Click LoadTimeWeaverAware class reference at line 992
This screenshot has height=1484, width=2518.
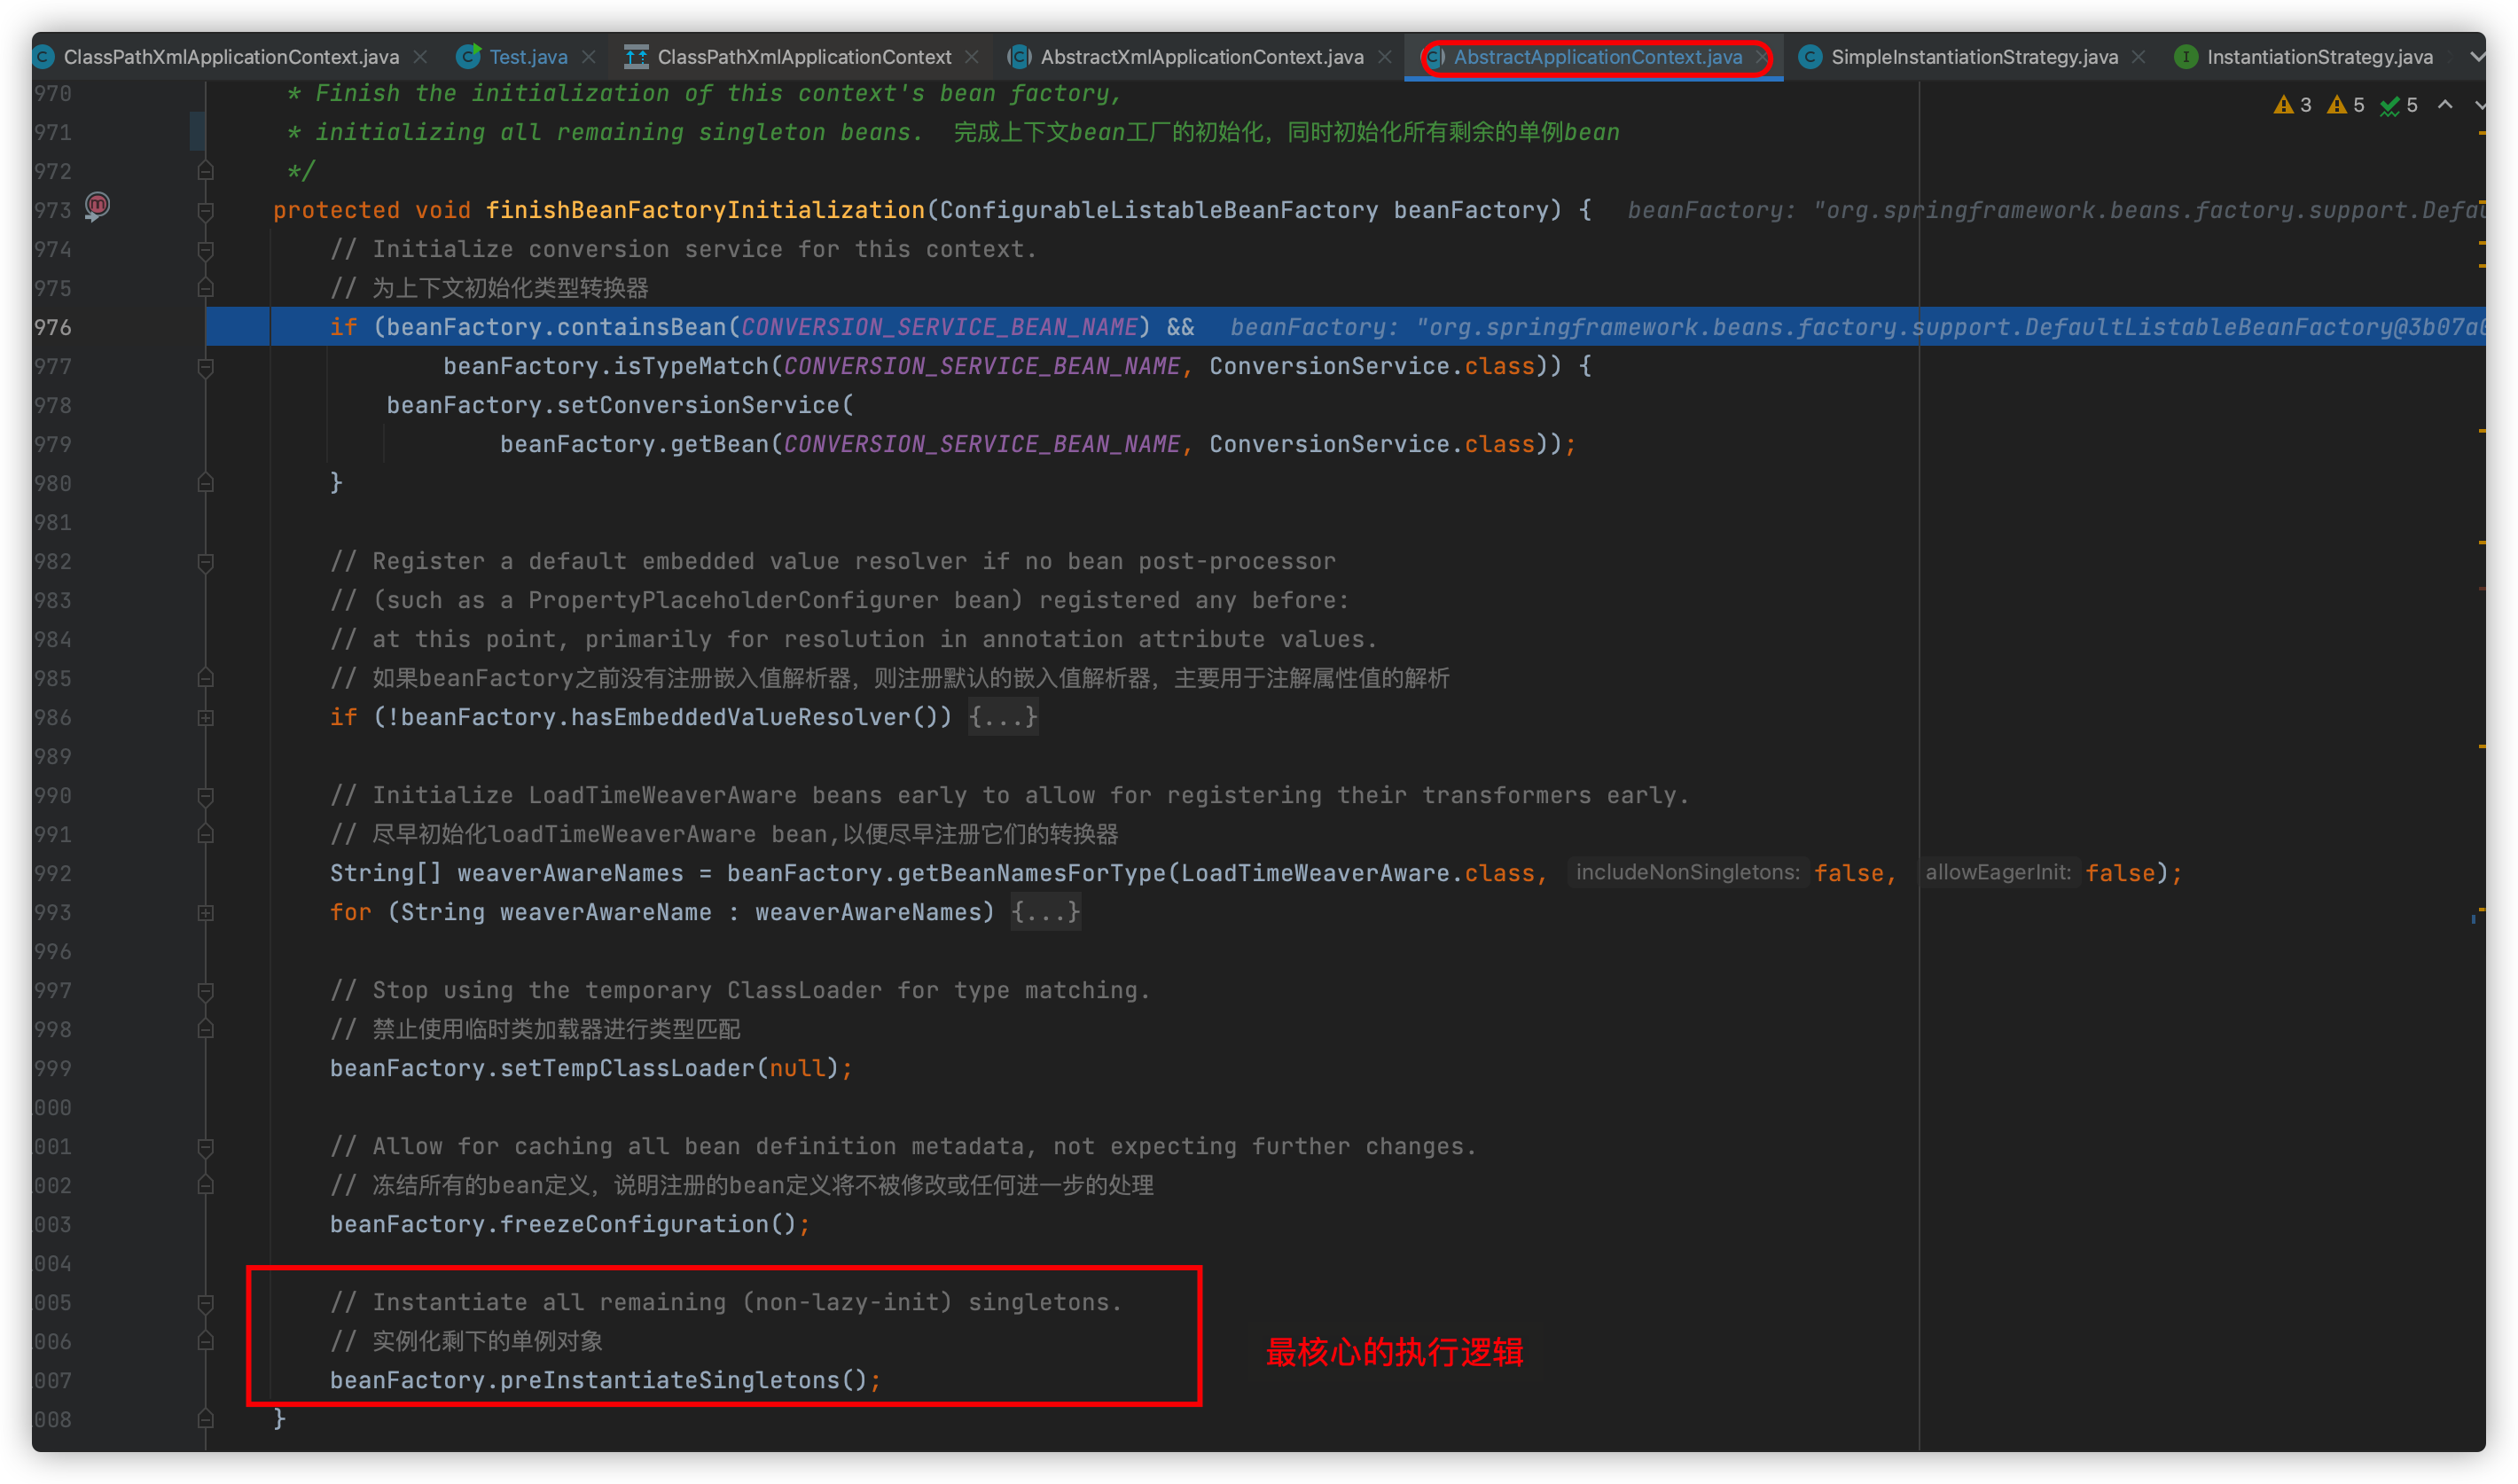click(x=1314, y=873)
